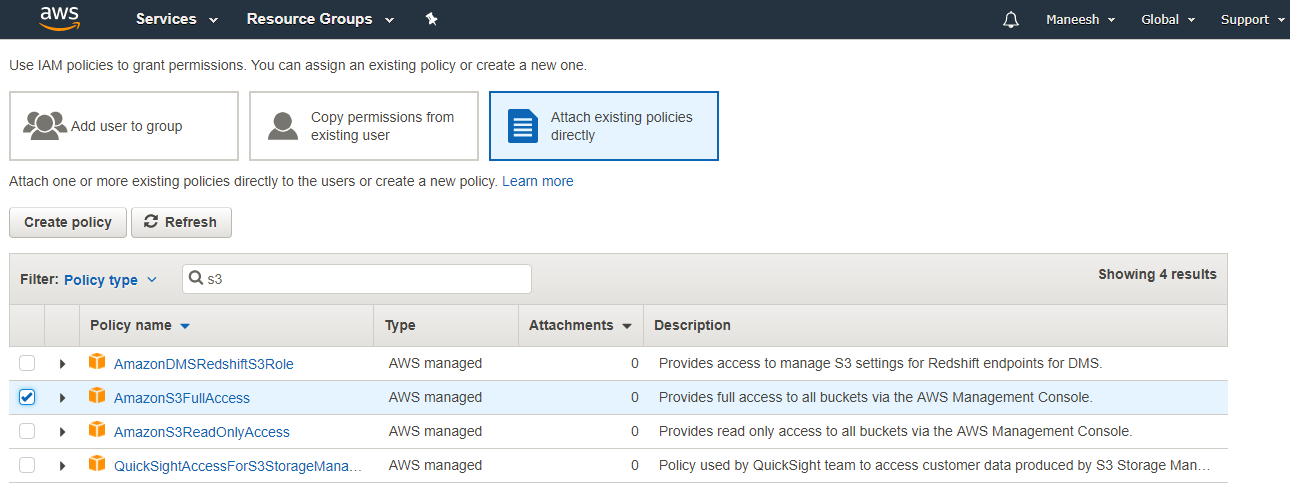Click the orange box icon for AmazonS3FullAccess
The width and height of the screenshot is (1290, 493).
(97, 396)
